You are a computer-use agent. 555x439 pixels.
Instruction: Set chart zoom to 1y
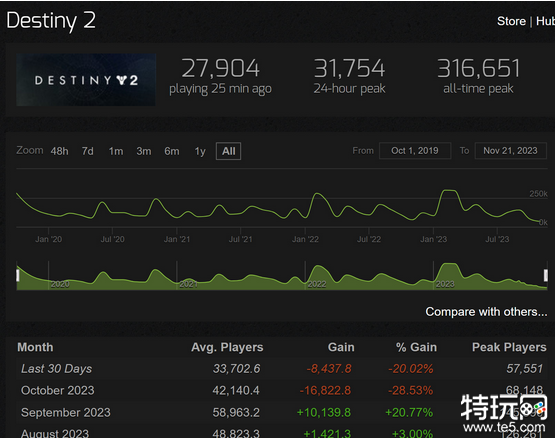200,152
